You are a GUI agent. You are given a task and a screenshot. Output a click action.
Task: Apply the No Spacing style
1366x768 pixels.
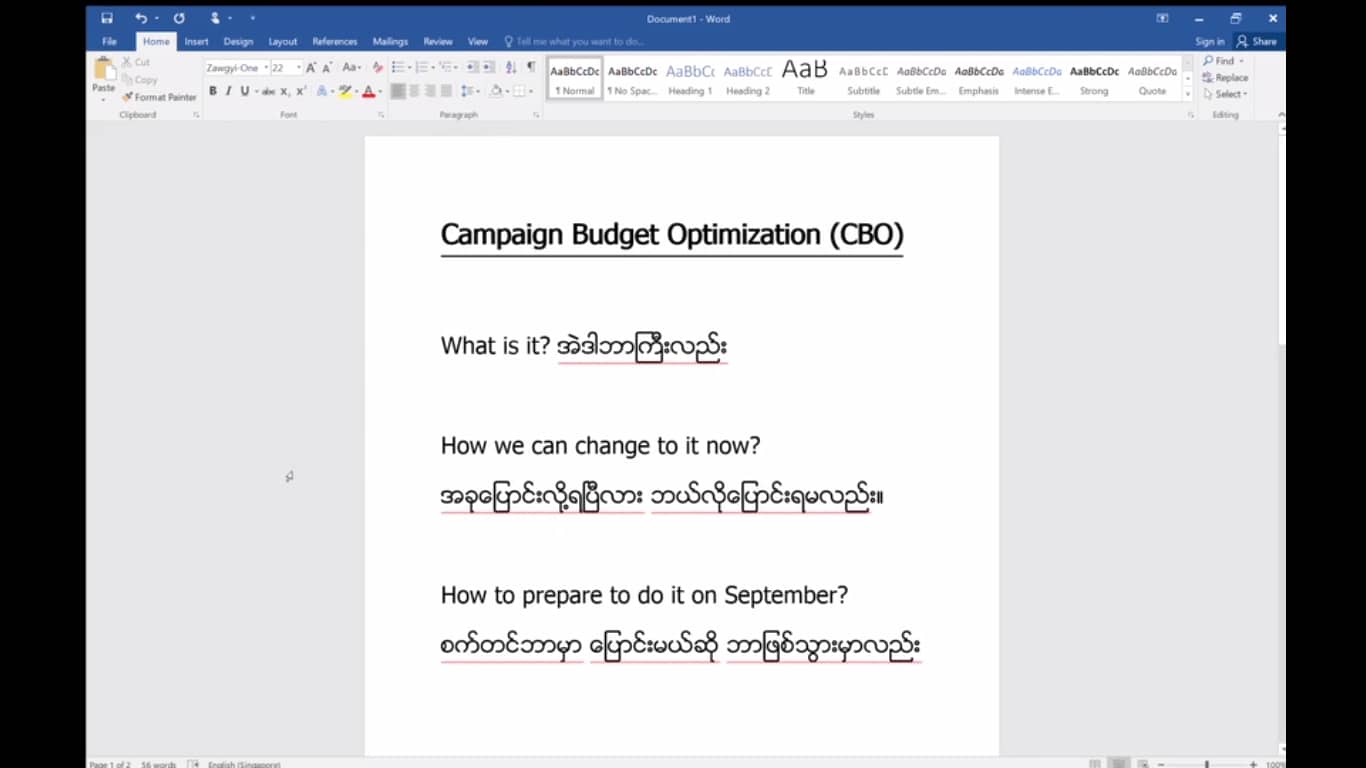point(632,79)
